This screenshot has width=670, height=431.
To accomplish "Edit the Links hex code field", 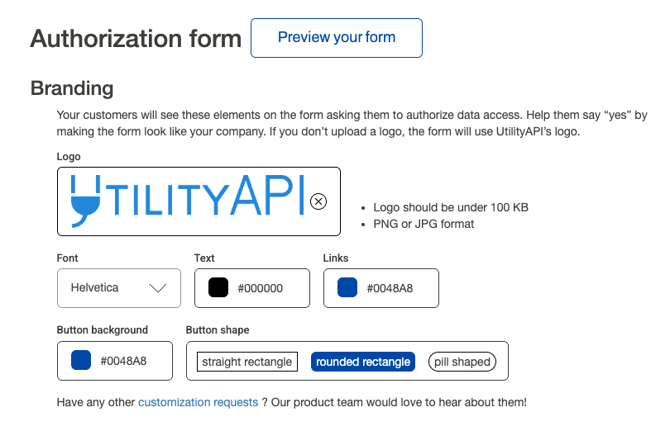I will (x=390, y=289).
